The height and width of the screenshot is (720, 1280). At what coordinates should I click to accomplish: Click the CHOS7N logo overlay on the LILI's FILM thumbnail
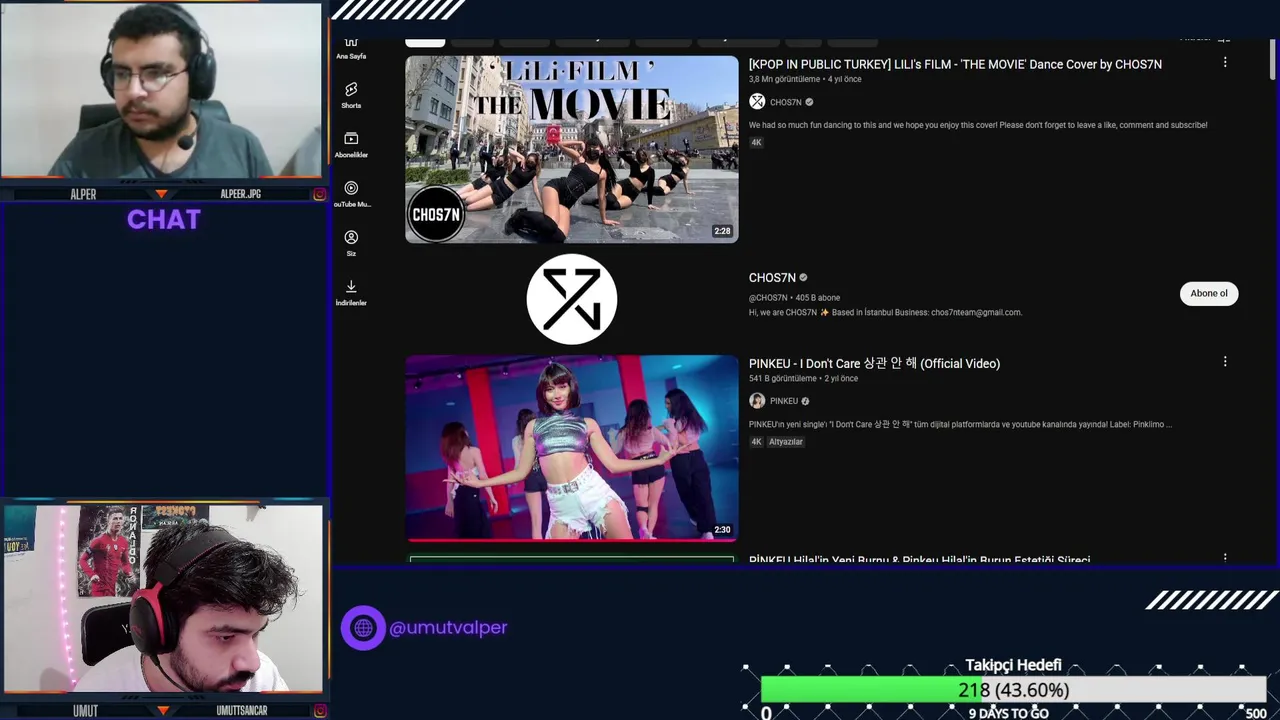436,214
